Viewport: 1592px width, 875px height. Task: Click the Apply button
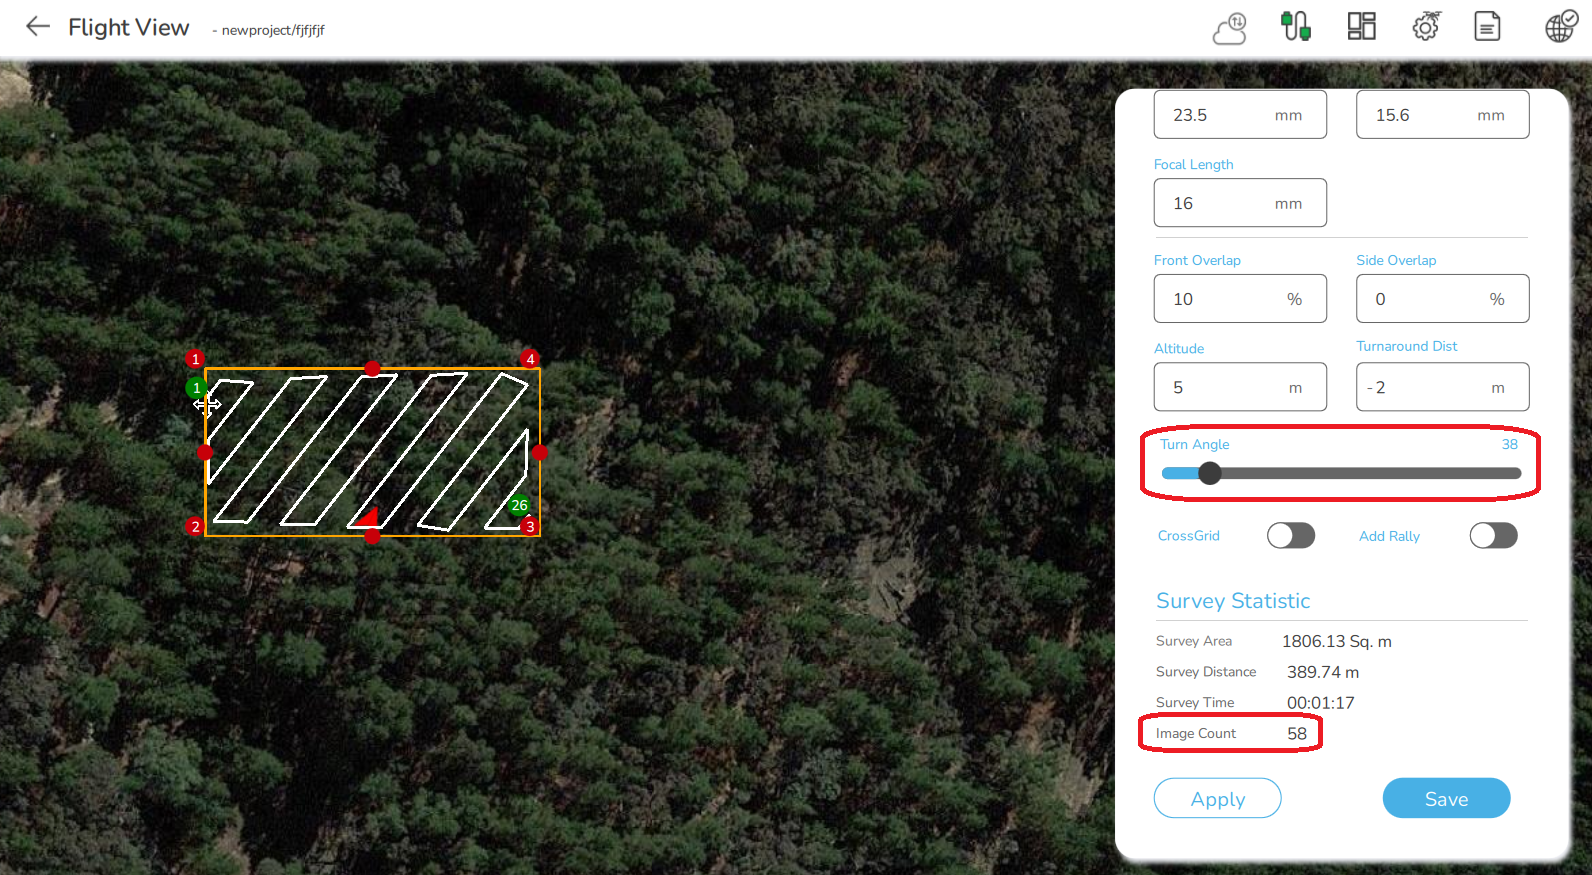[1218, 798]
